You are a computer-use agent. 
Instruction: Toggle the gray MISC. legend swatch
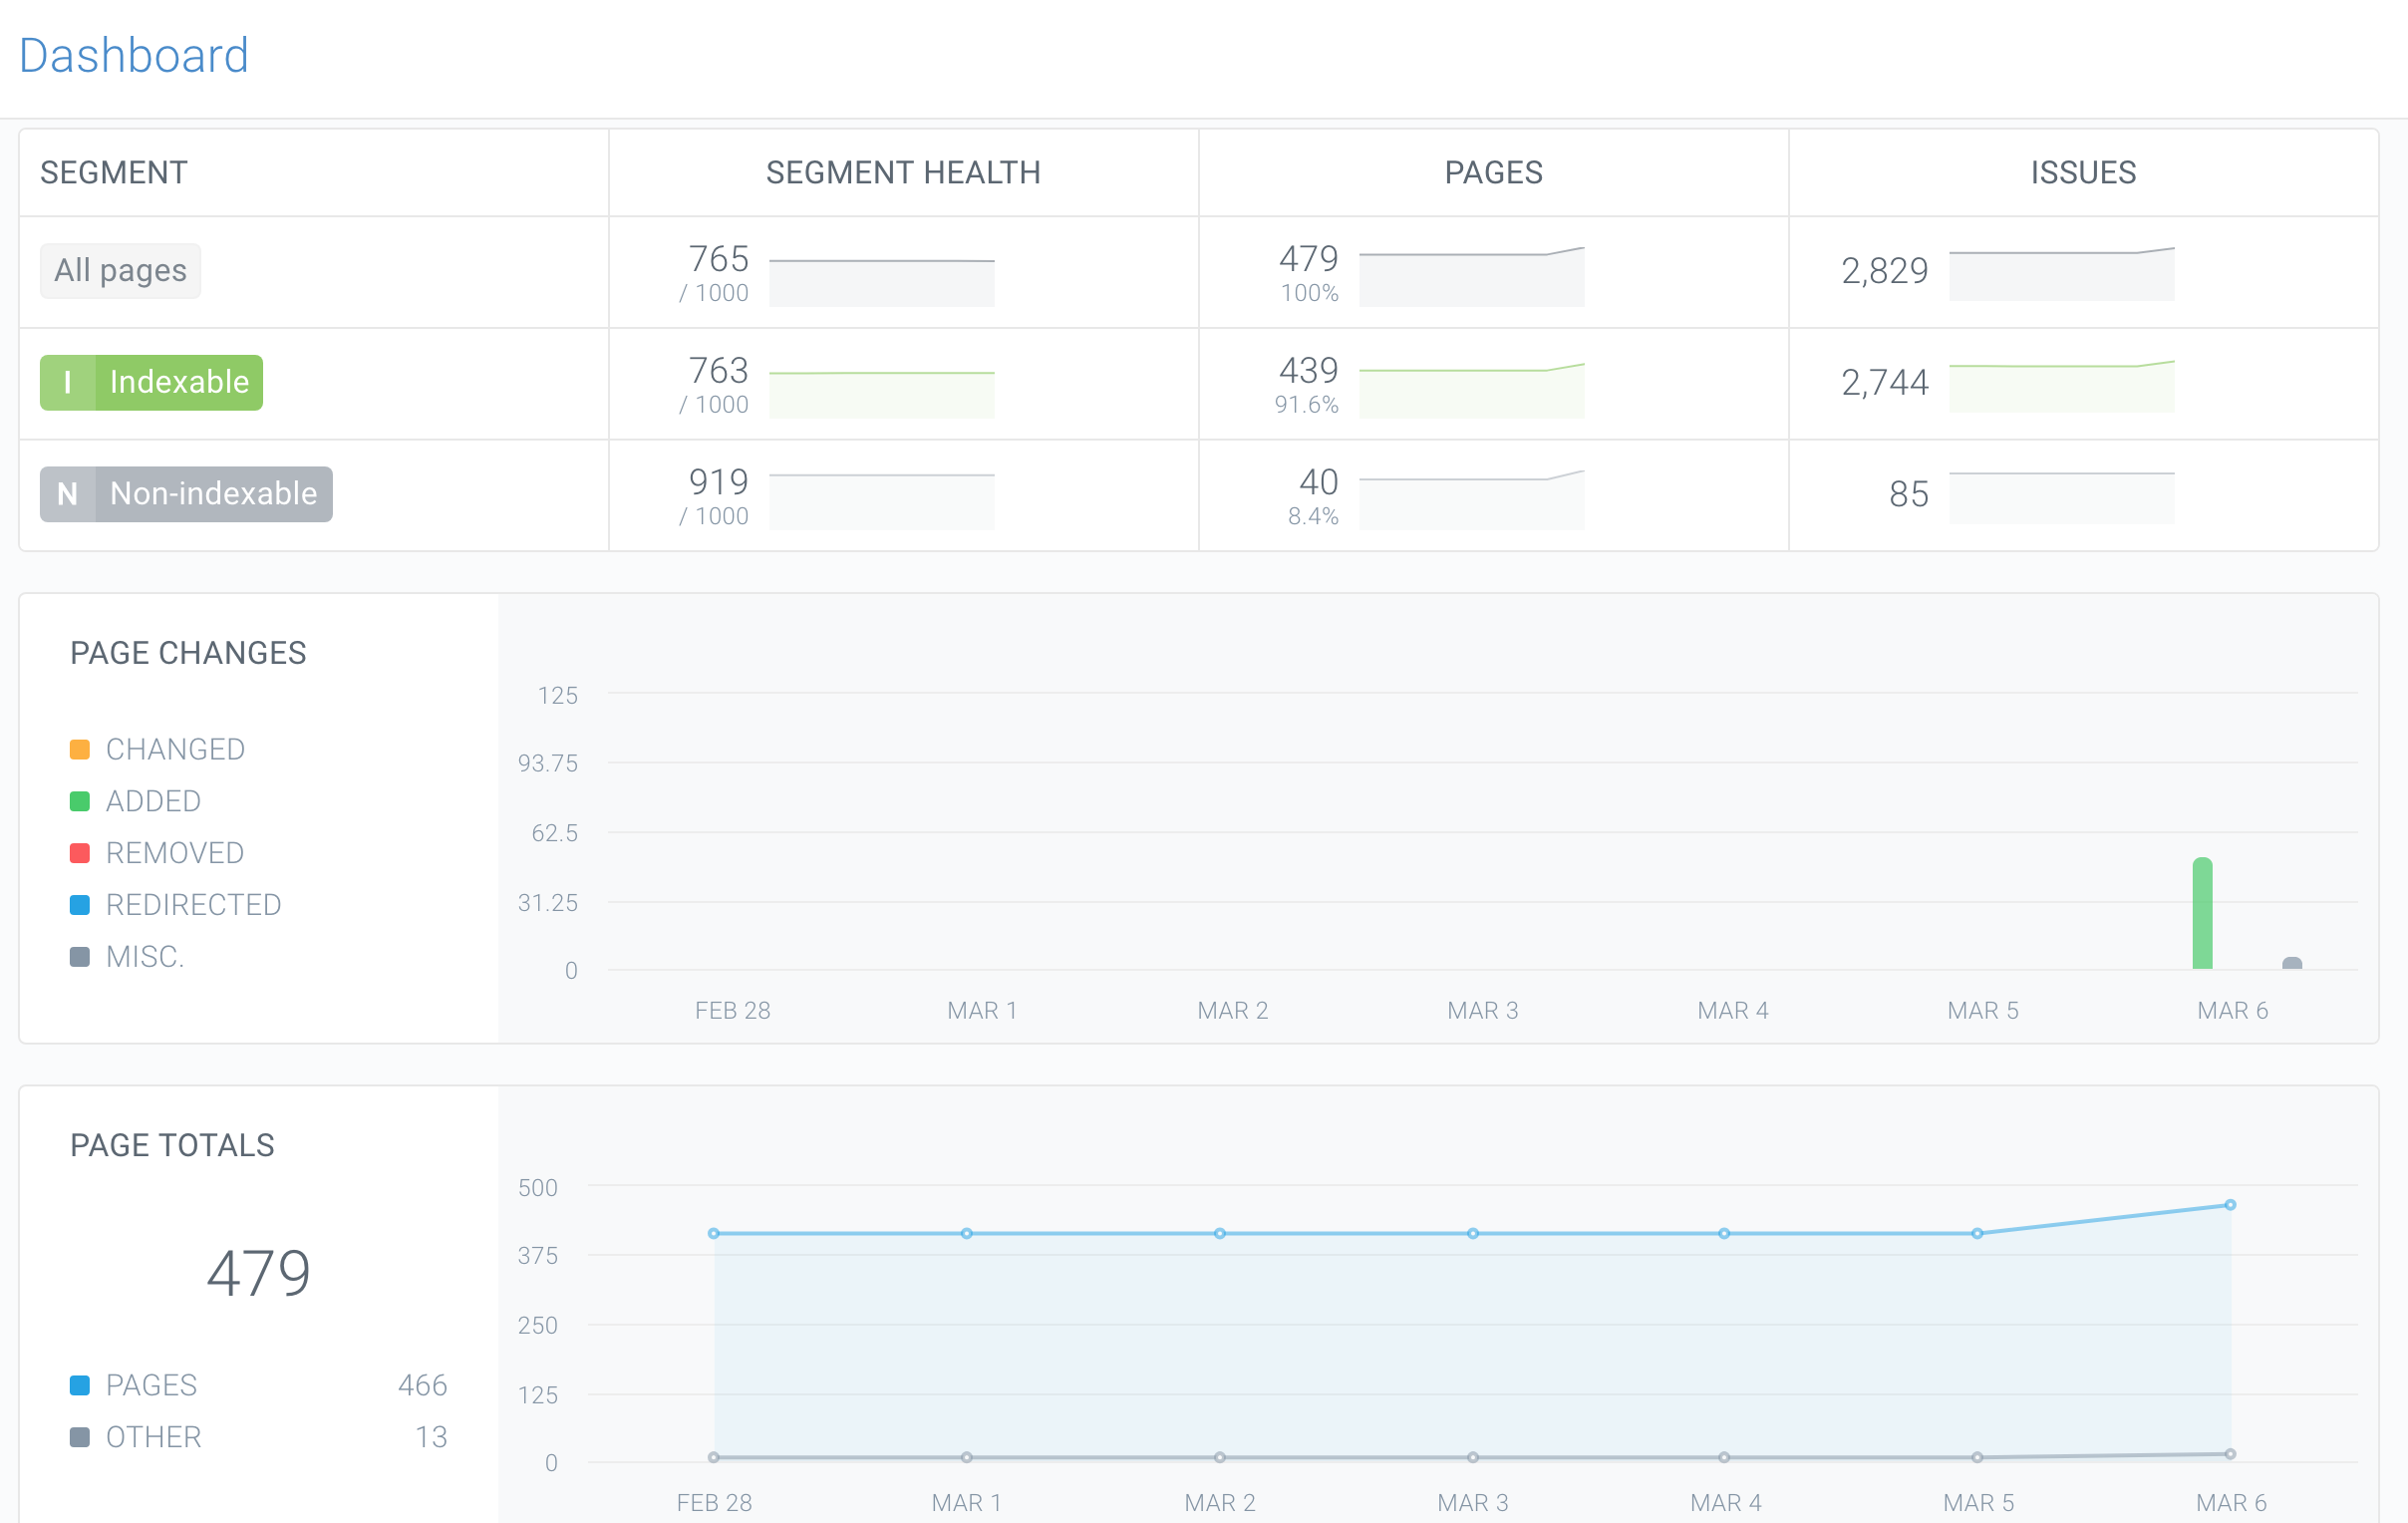click(x=80, y=958)
